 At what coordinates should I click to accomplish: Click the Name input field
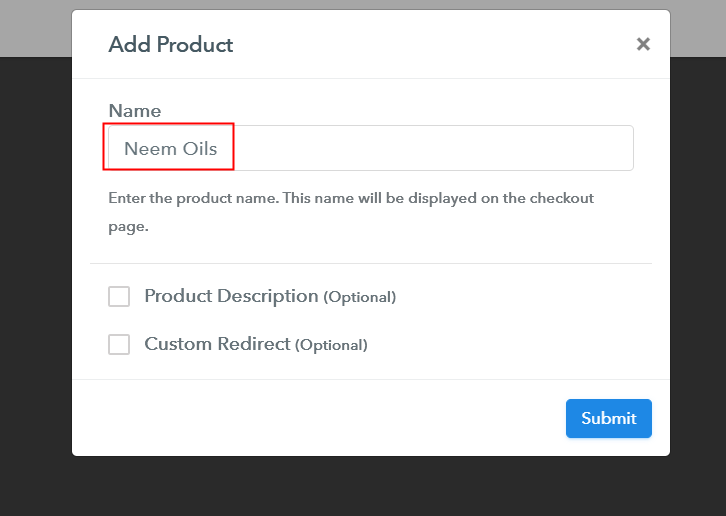(370, 148)
